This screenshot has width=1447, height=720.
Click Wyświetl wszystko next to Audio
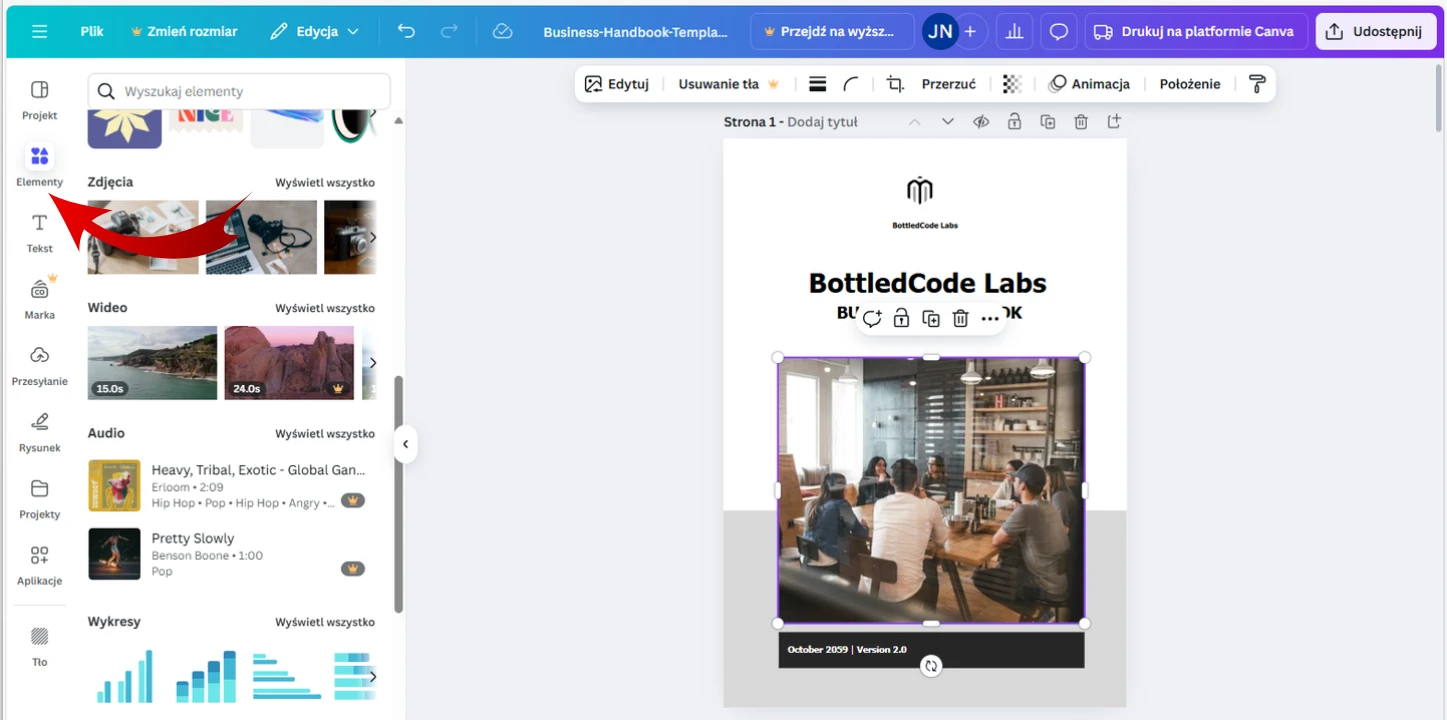pos(325,433)
